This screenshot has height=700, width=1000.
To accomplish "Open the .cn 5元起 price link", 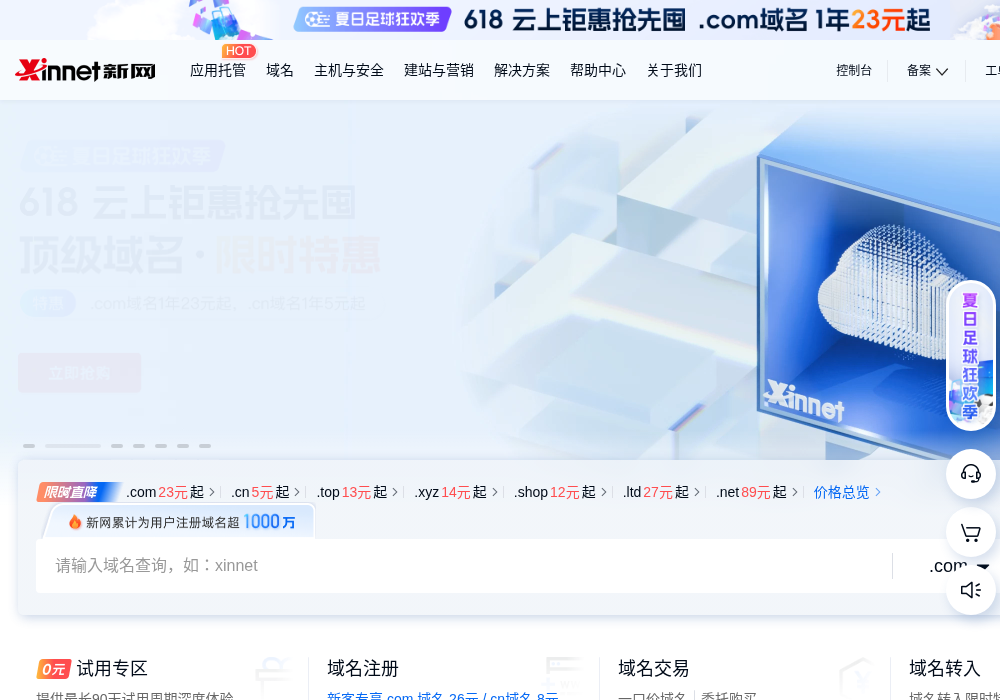I will (265, 492).
